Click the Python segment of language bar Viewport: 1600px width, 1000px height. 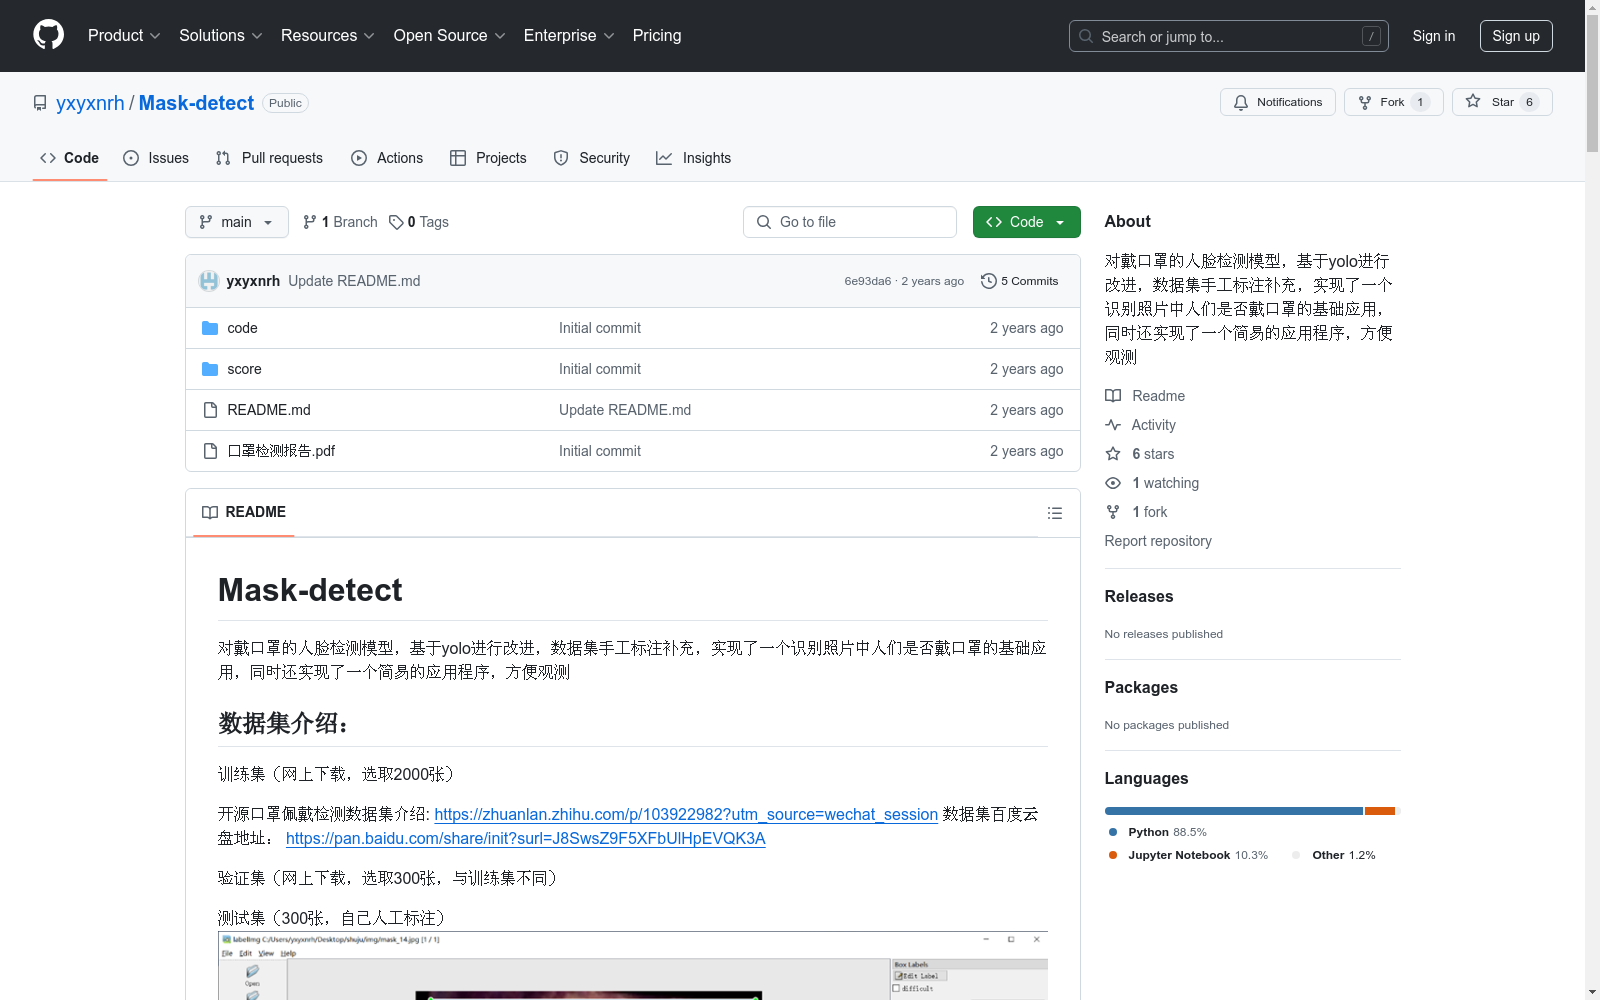[1234, 811]
